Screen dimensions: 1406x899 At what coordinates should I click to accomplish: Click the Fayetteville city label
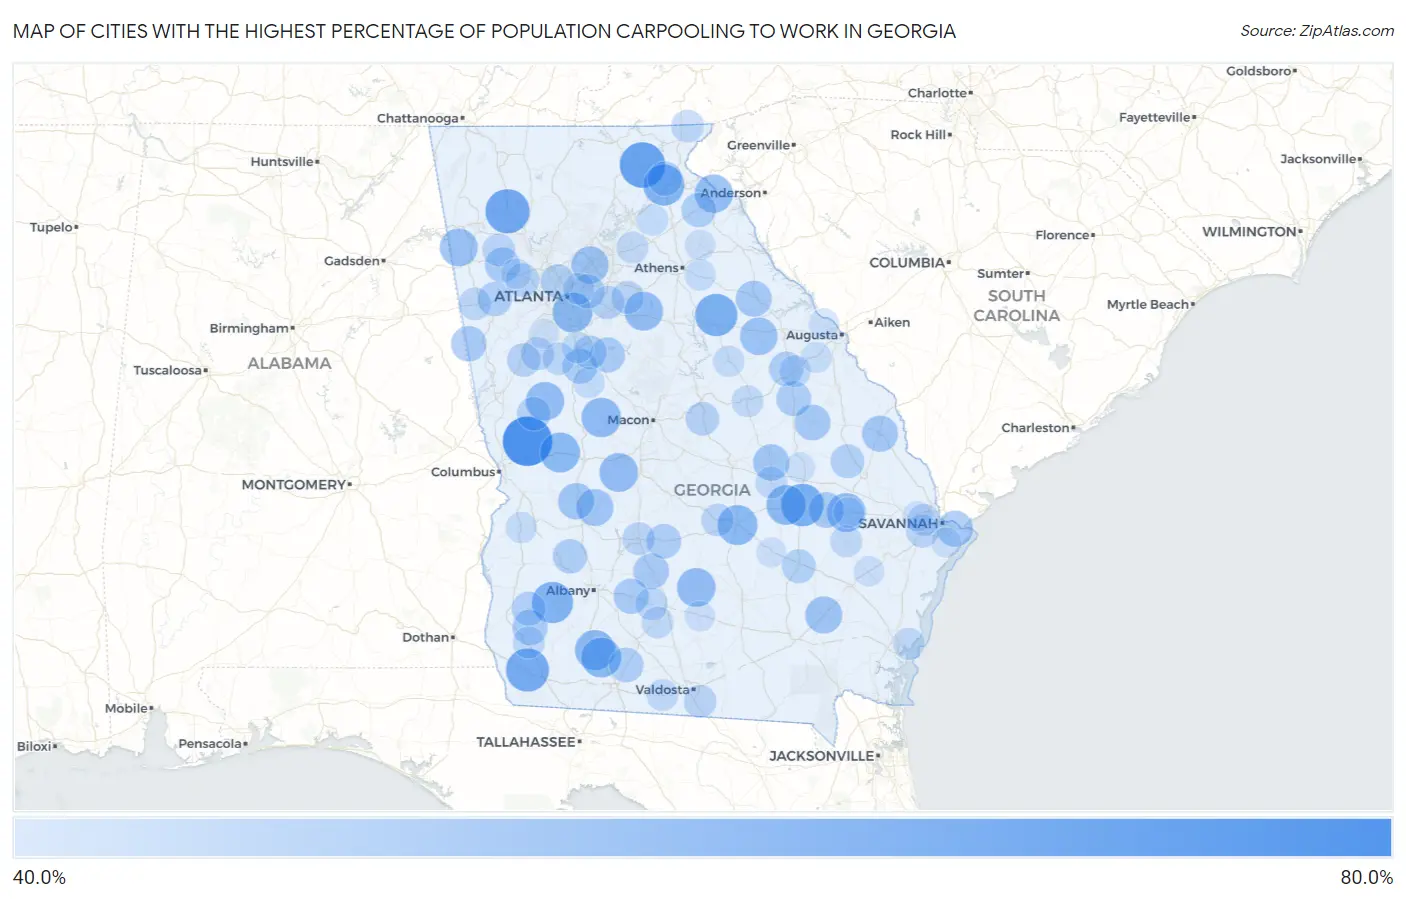pos(1154,117)
